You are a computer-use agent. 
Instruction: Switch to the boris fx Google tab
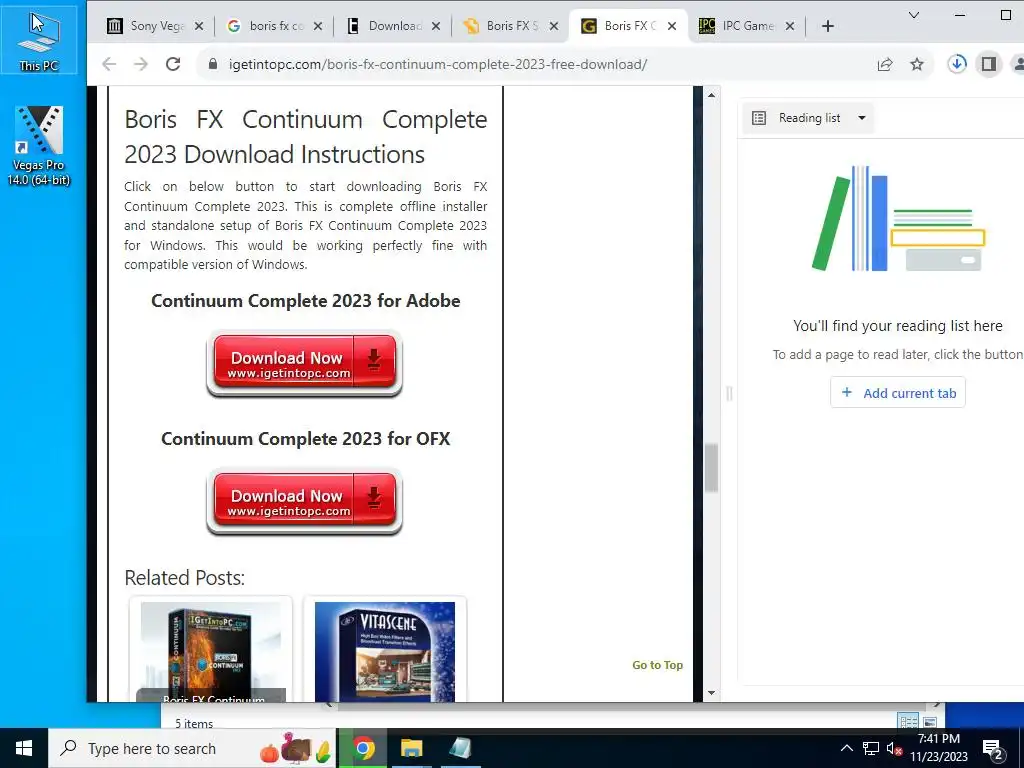pos(276,26)
